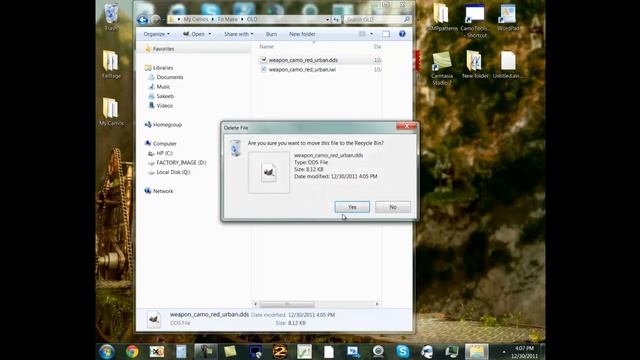Launch Google Chrome from the taskbar

tap(132, 351)
